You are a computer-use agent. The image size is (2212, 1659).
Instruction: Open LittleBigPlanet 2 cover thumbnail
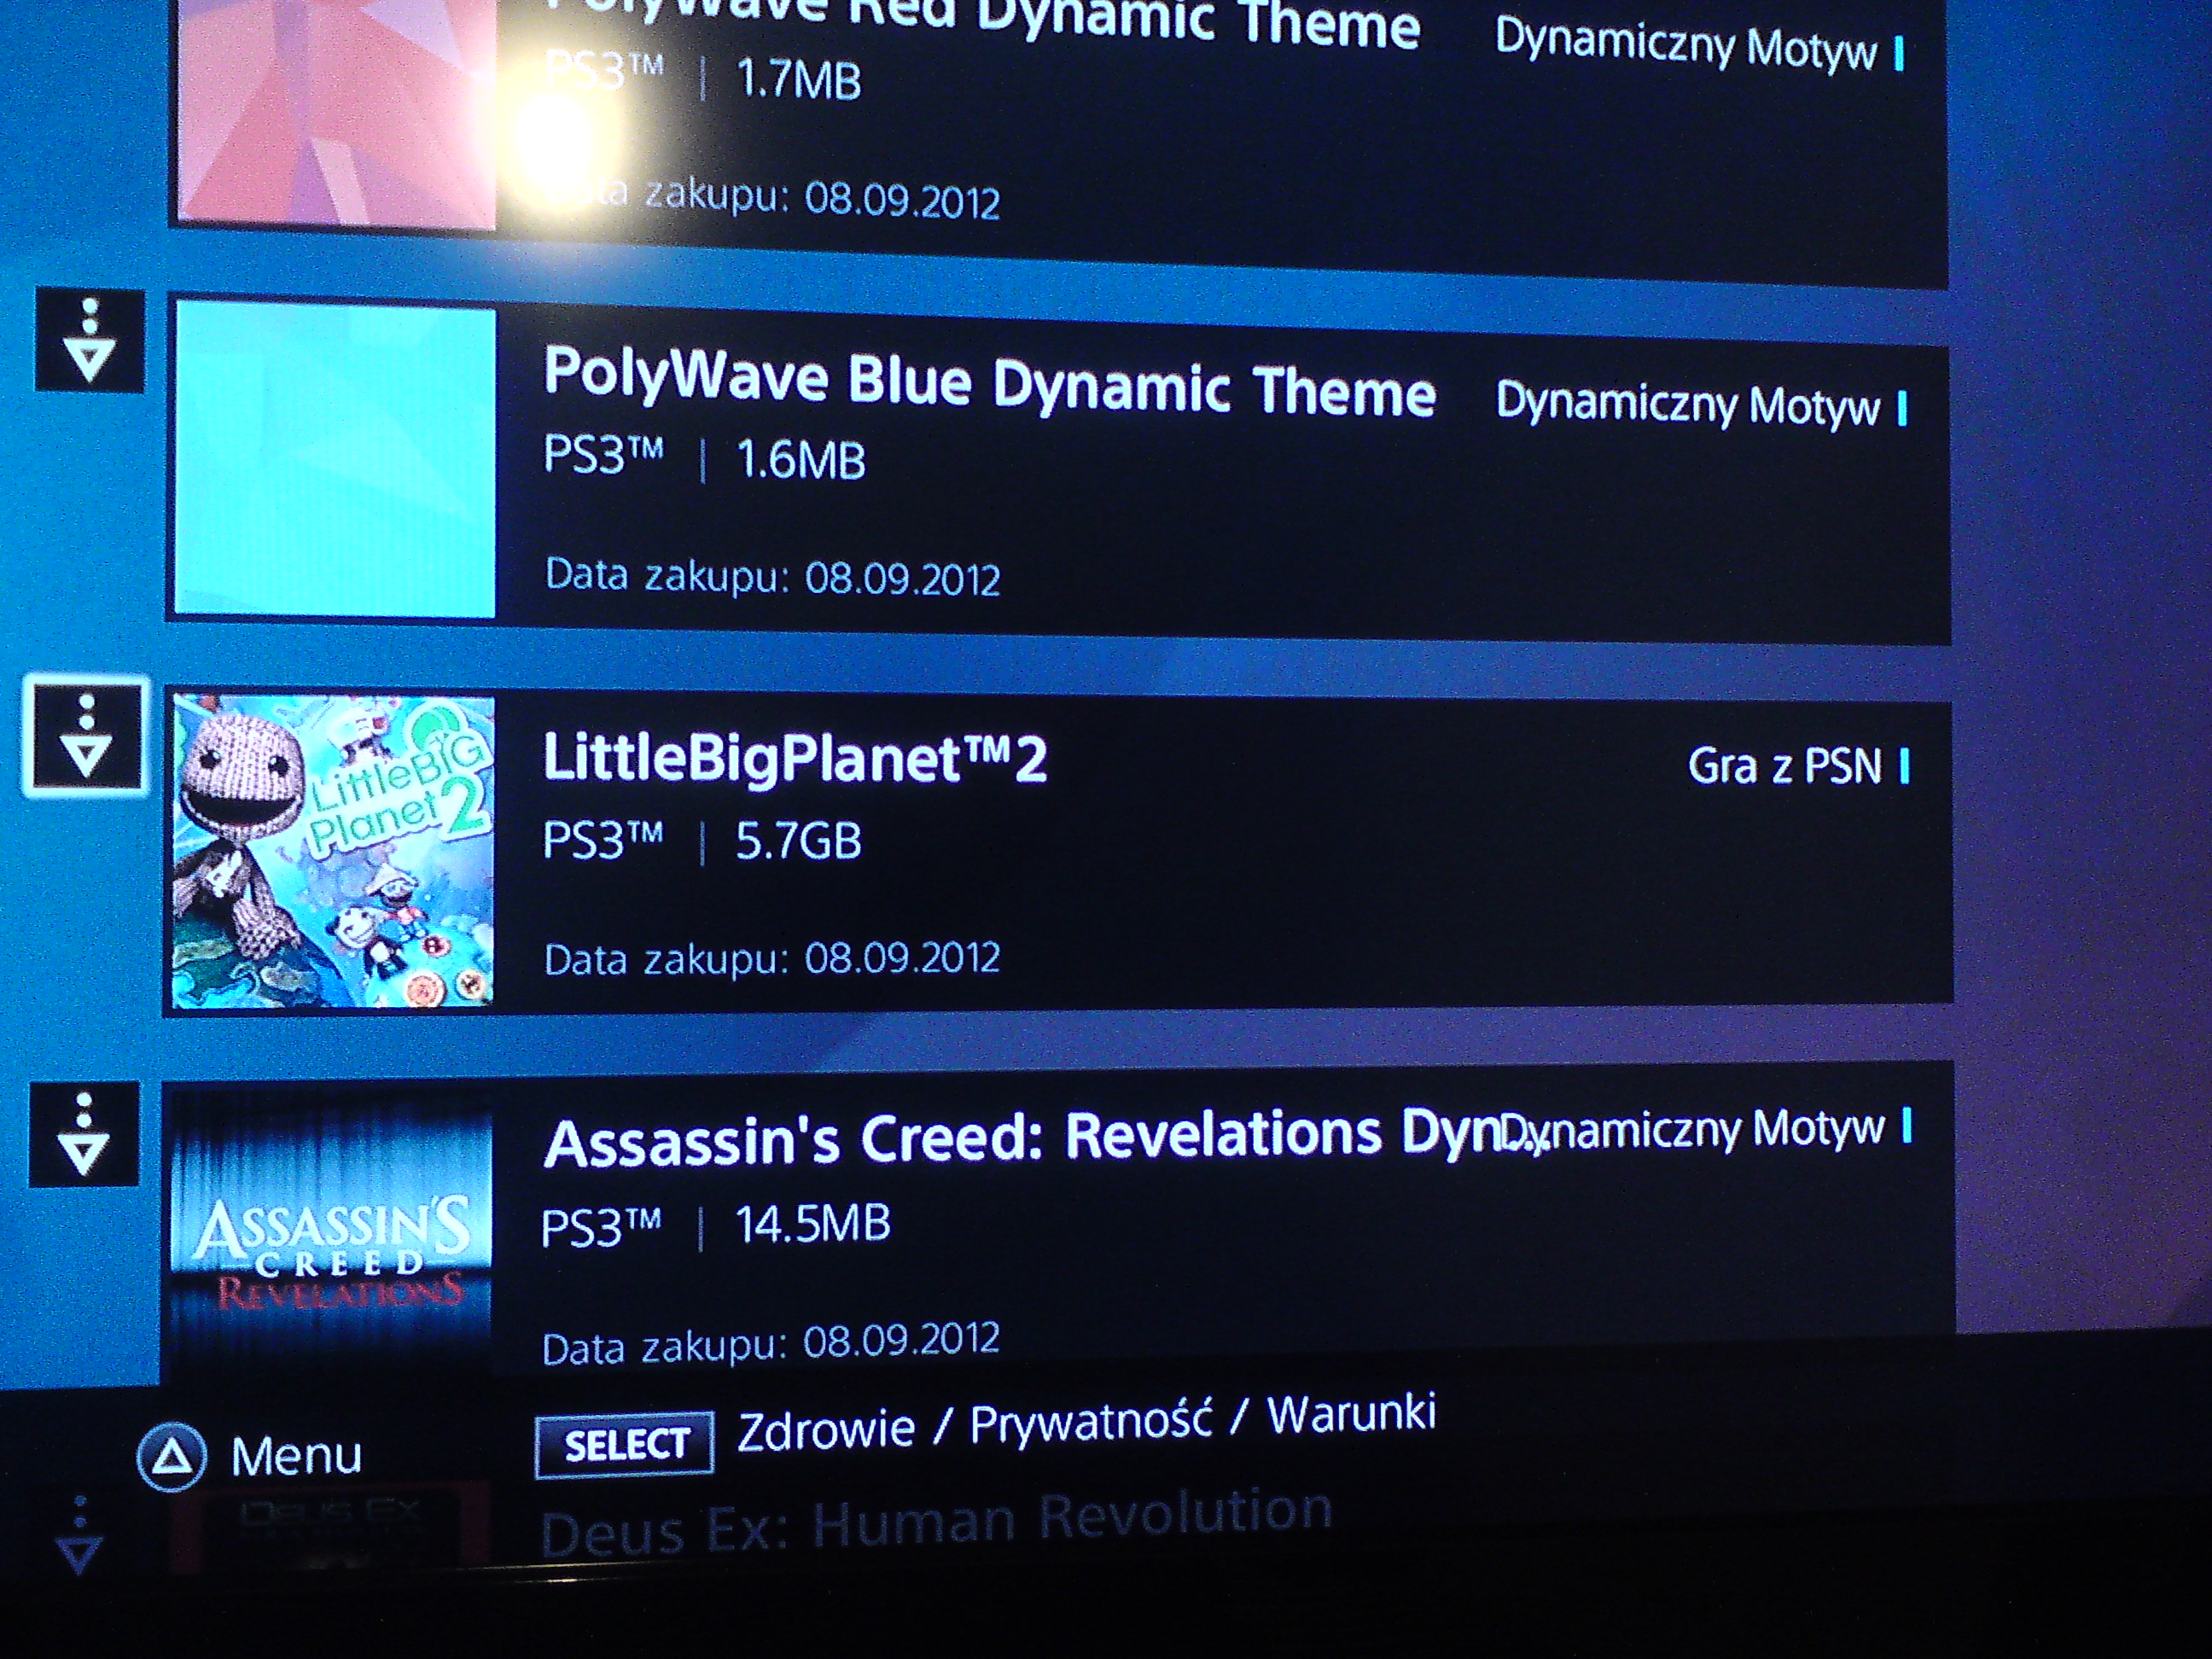[x=332, y=851]
